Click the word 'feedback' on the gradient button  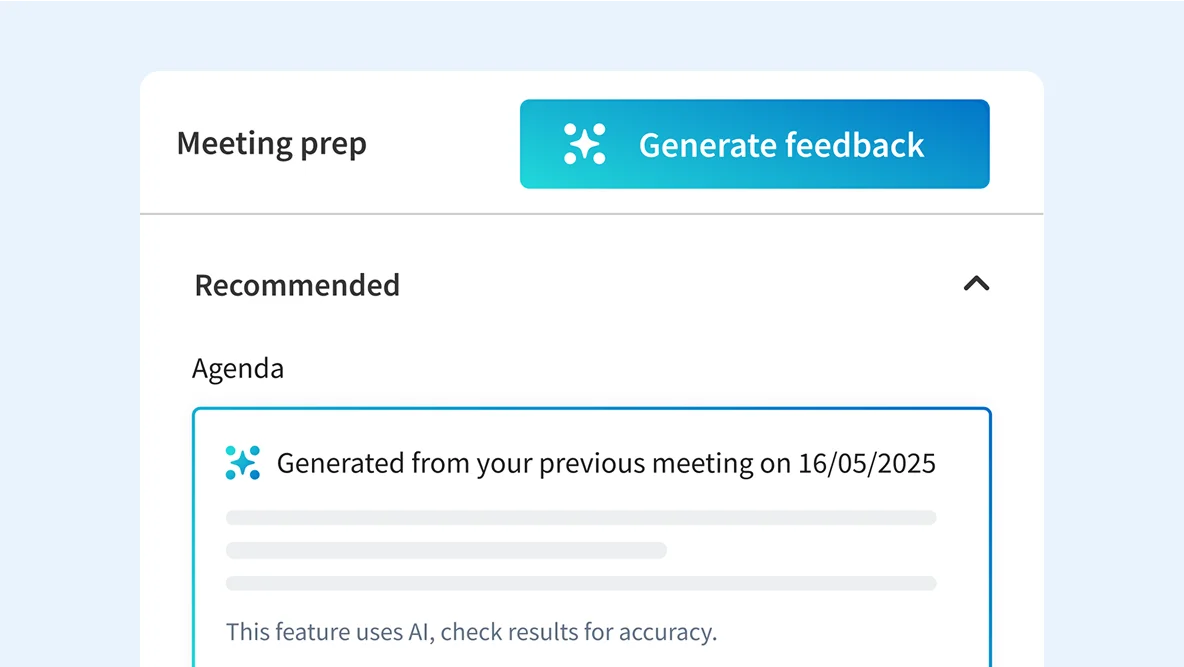coord(853,144)
